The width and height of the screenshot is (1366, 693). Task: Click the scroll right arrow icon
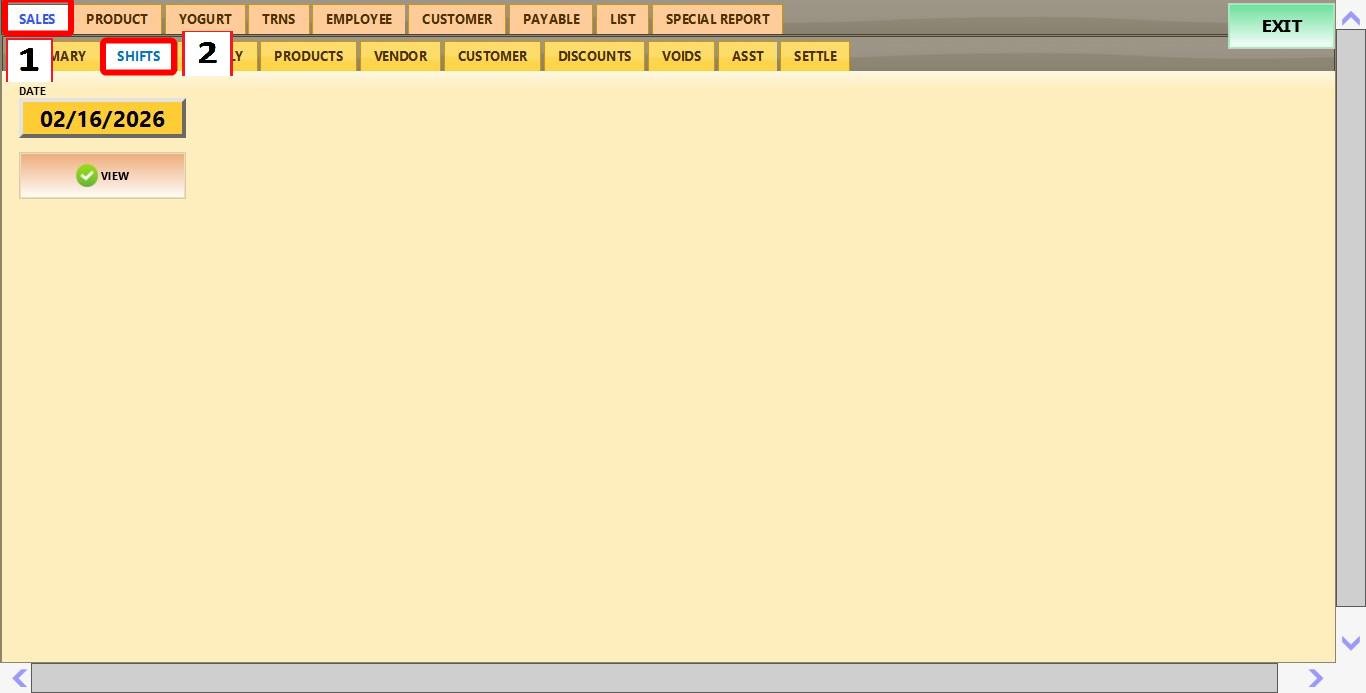click(x=1316, y=679)
